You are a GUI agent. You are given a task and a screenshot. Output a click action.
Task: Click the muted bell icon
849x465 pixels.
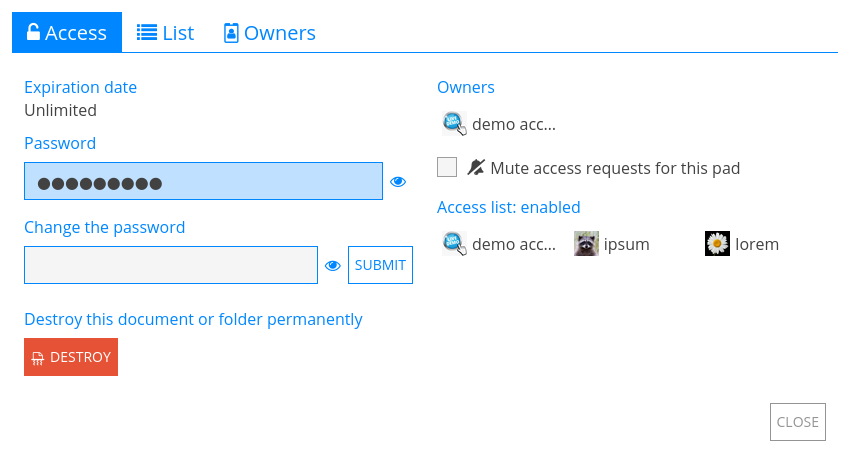(476, 167)
